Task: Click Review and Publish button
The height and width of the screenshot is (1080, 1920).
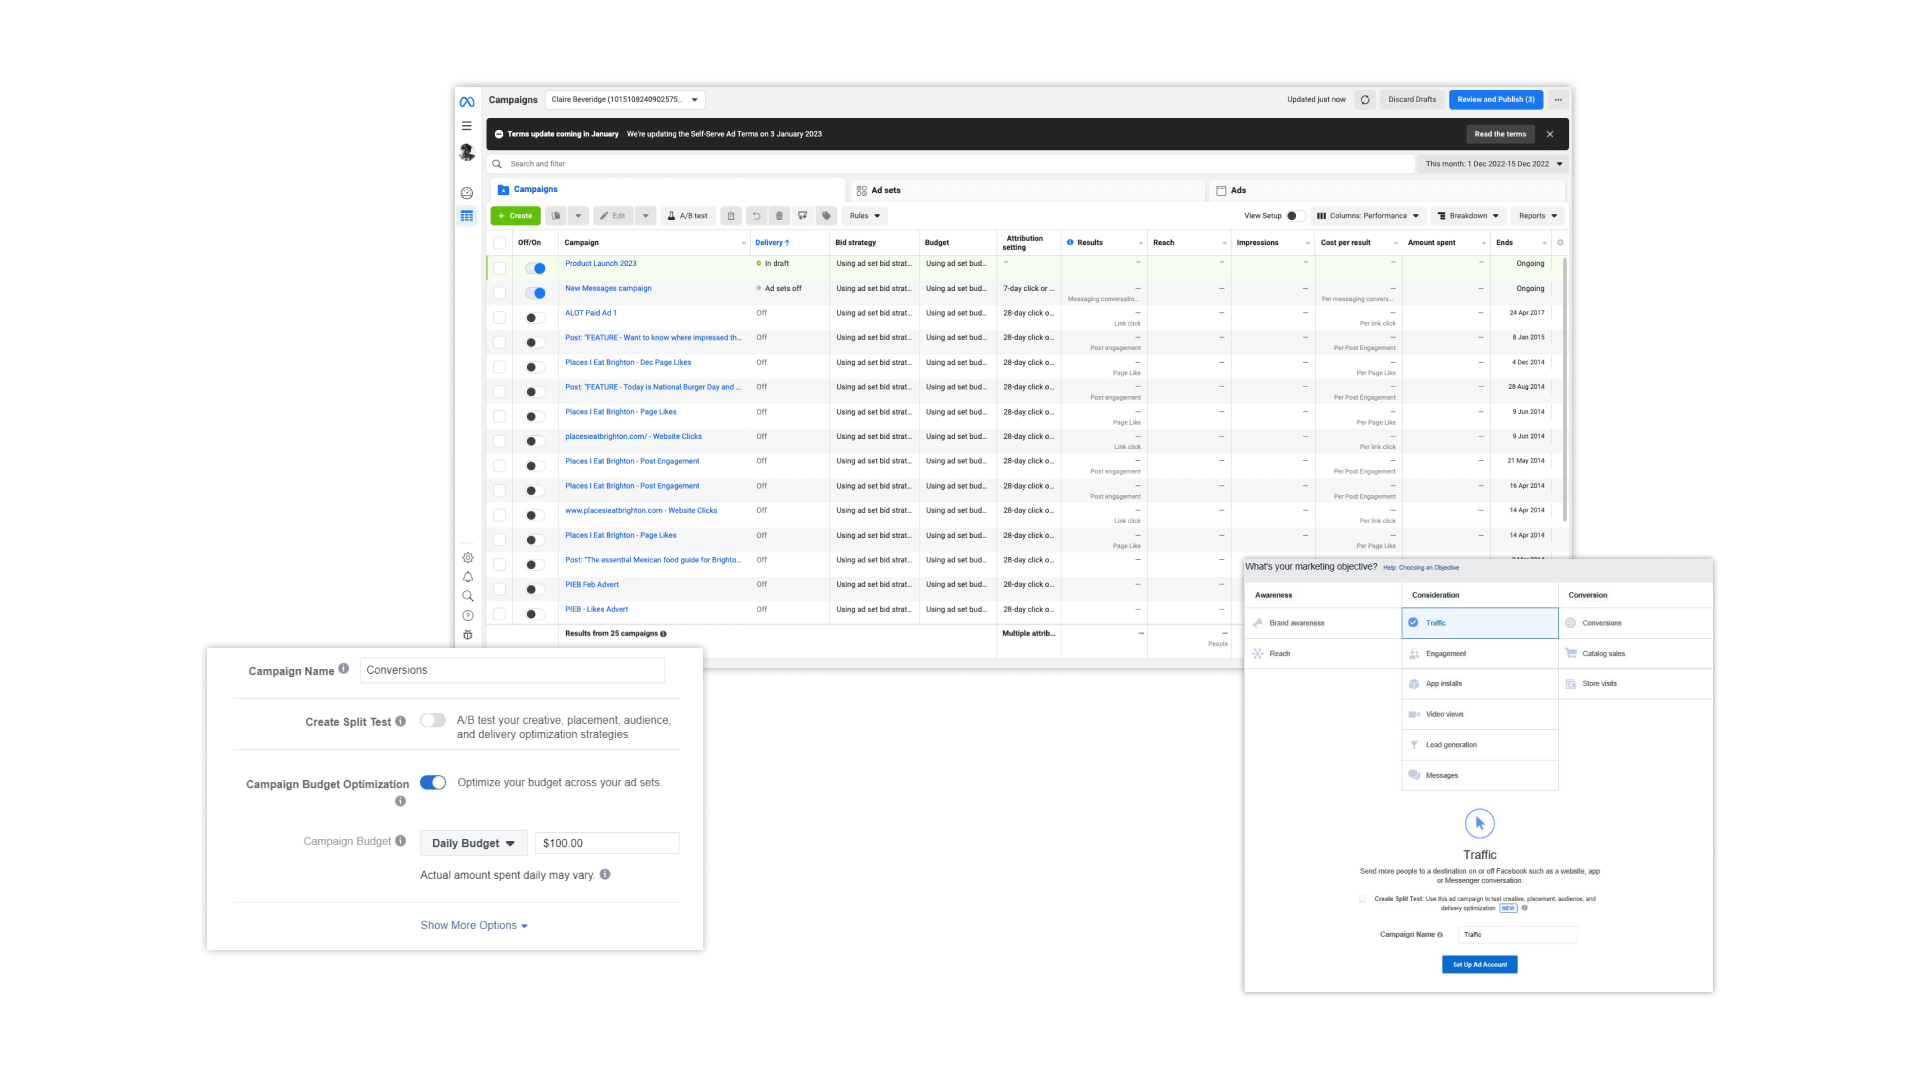Action: click(x=1494, y=100)
